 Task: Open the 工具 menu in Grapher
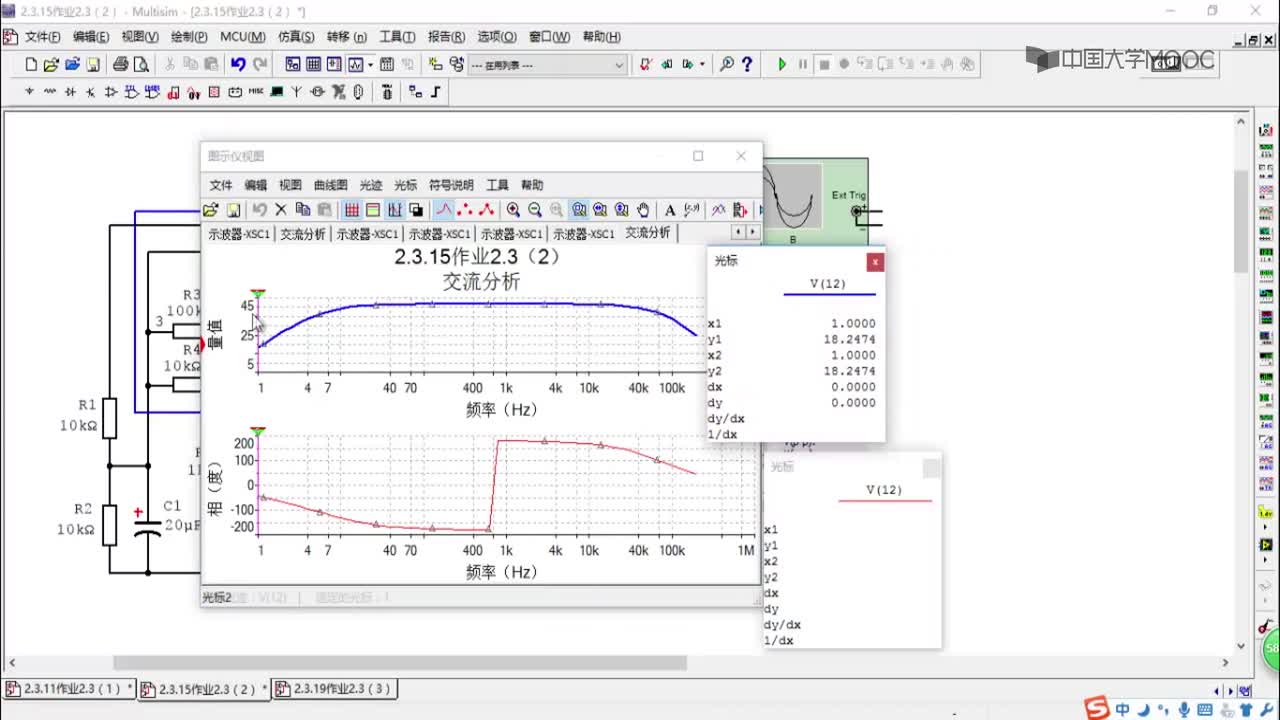(x=497, y=185)
